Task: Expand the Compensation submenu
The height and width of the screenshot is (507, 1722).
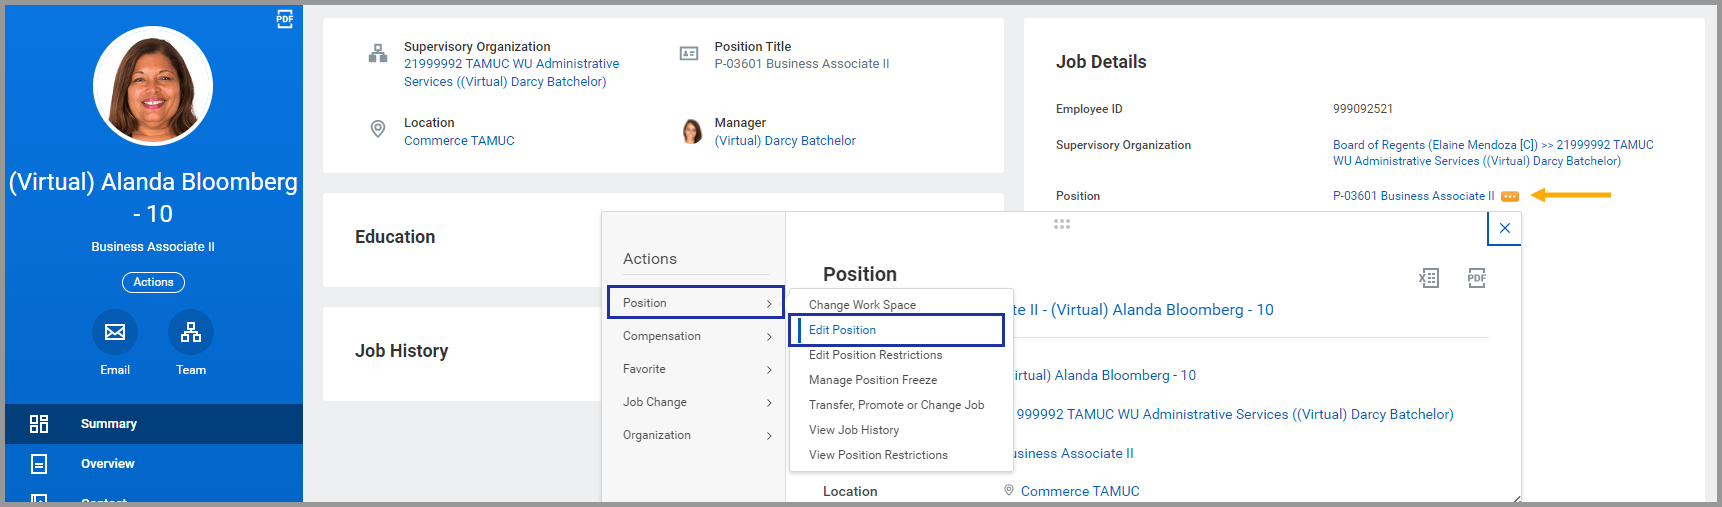Action: pyautogui.click(x=696, y=336)
